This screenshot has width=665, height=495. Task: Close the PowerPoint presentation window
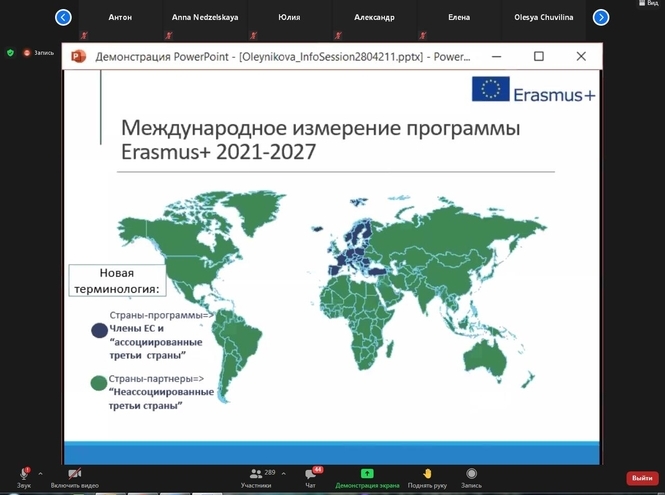tap(581, 56)
